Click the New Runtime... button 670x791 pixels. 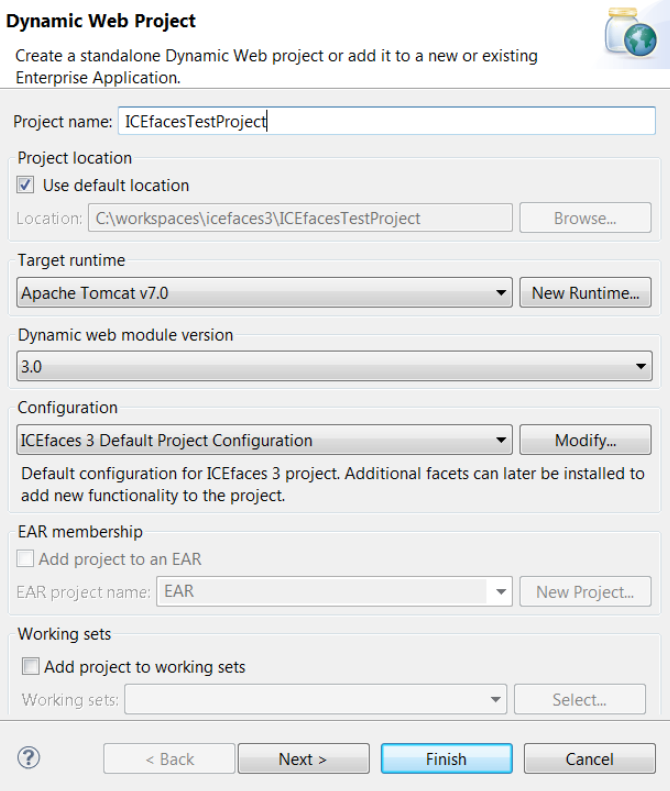click(x=585, y=293)
